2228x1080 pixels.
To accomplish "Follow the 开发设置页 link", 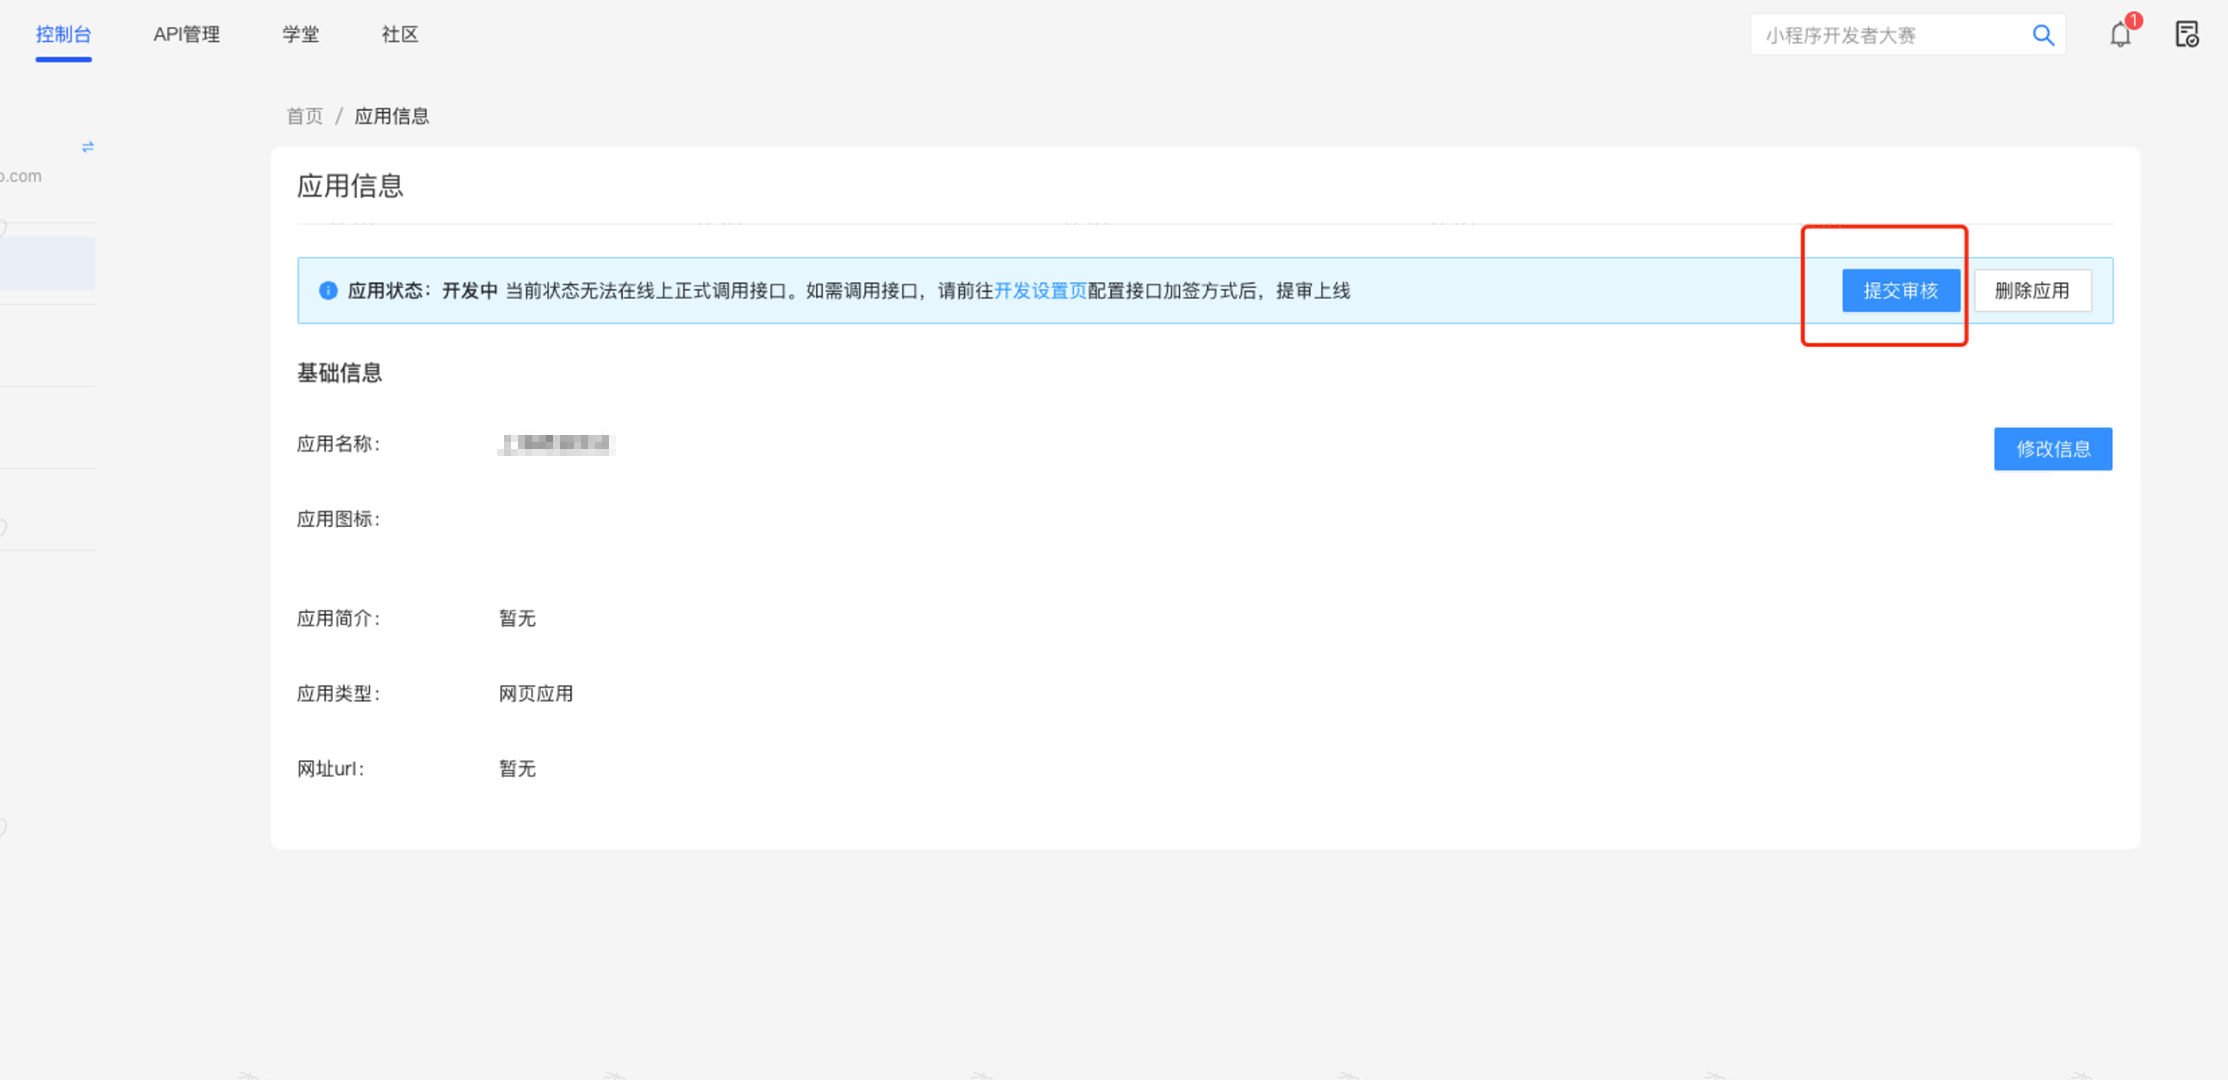I will pos(1040,291).
